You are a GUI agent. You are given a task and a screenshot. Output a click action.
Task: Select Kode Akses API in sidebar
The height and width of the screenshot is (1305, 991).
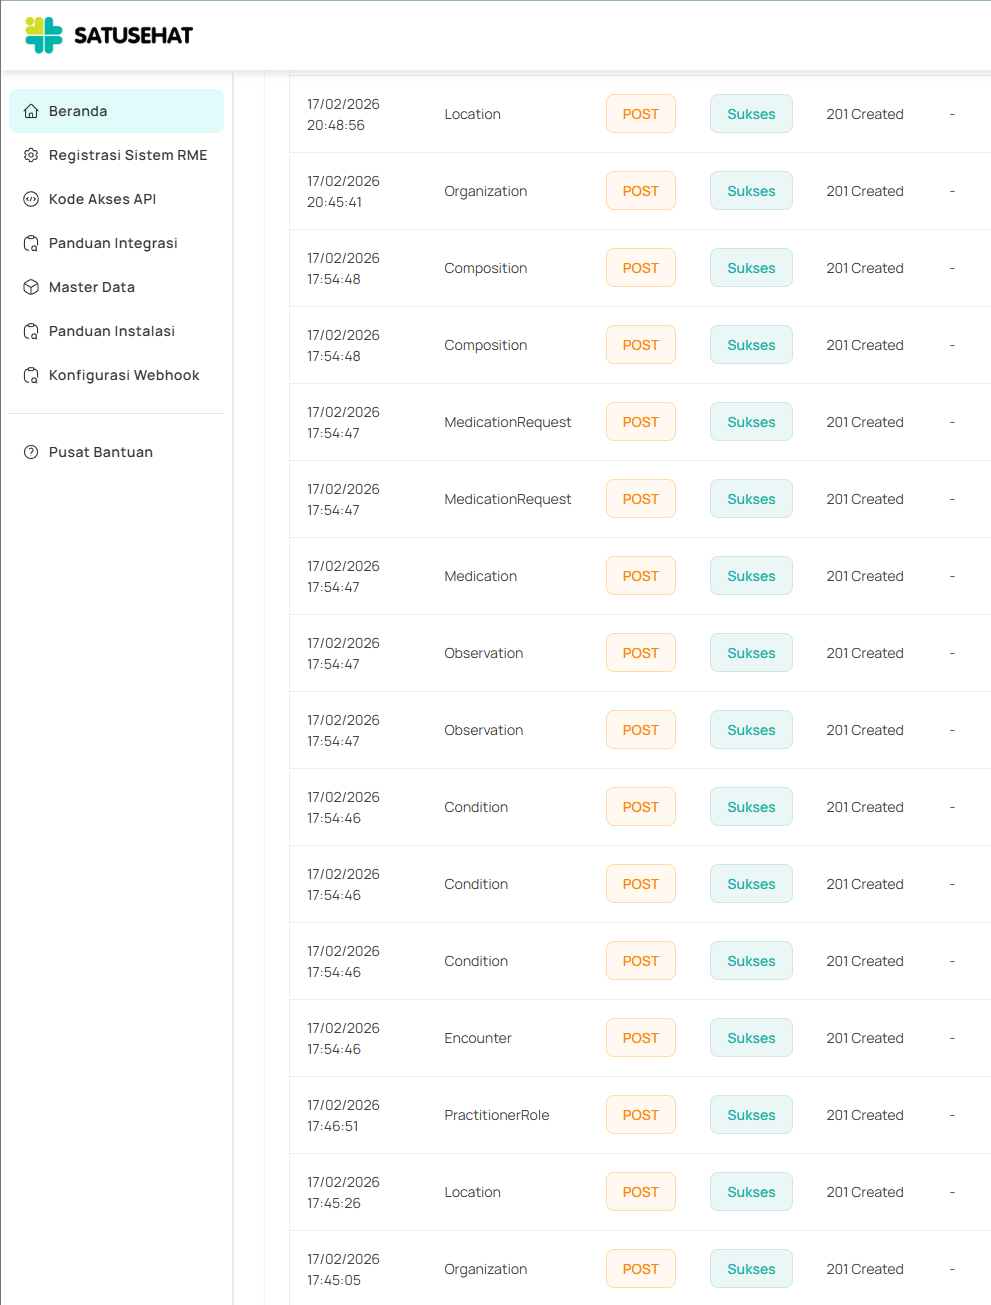102,199
